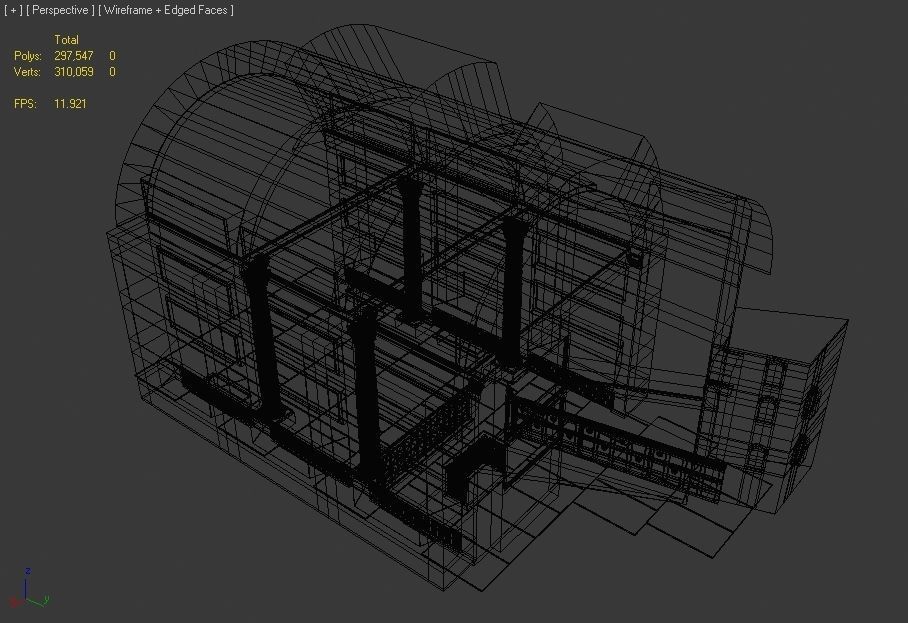908x623 pixels.
Task: Click the Polys: statistics label
Action: coord(28,56)
